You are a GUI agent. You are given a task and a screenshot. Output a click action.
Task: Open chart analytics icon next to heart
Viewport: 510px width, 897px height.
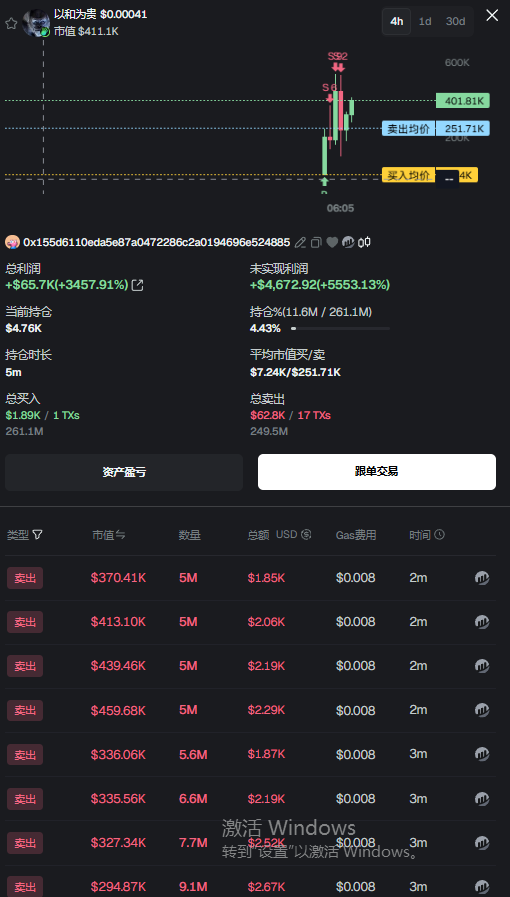pyautogui.click(x=348, y=243)
